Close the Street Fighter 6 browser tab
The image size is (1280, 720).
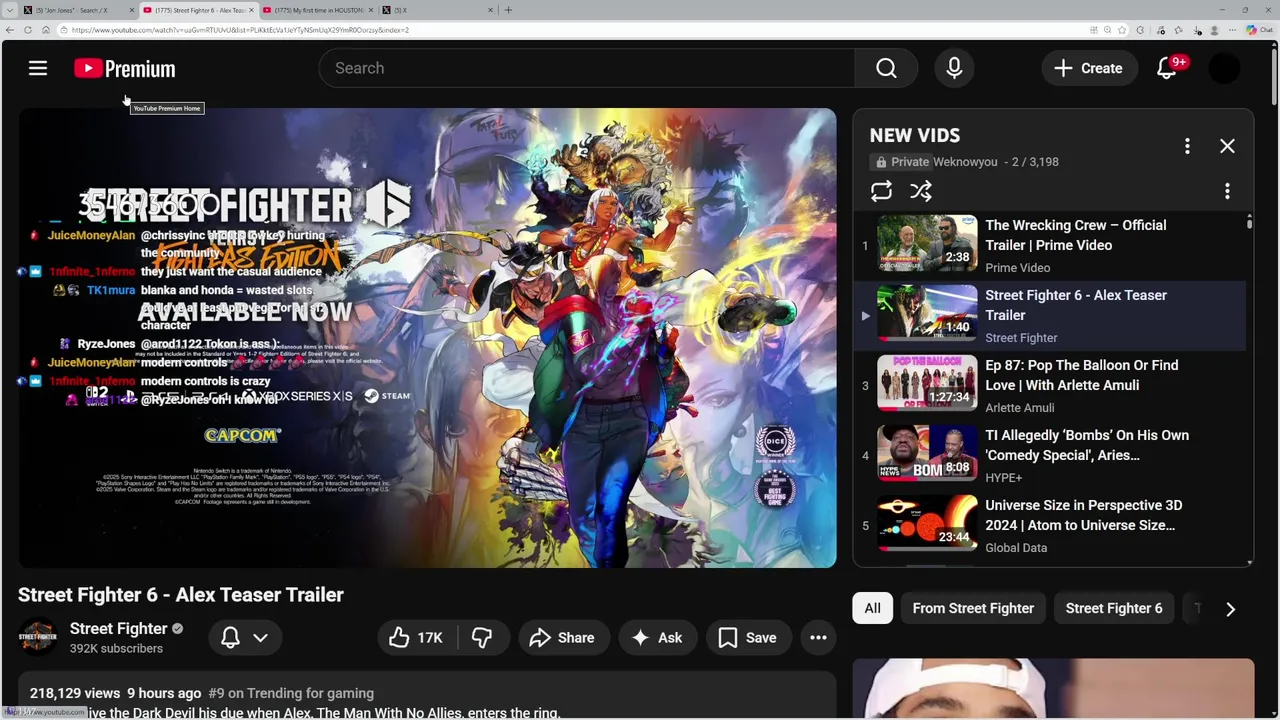pos(251,10)
